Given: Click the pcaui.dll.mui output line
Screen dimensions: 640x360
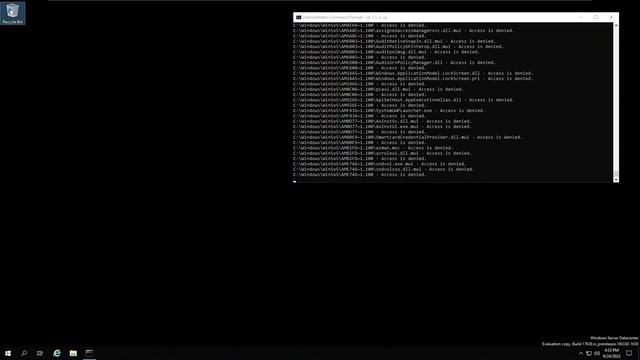Looking at the screenshot, I should pos(378,89).
